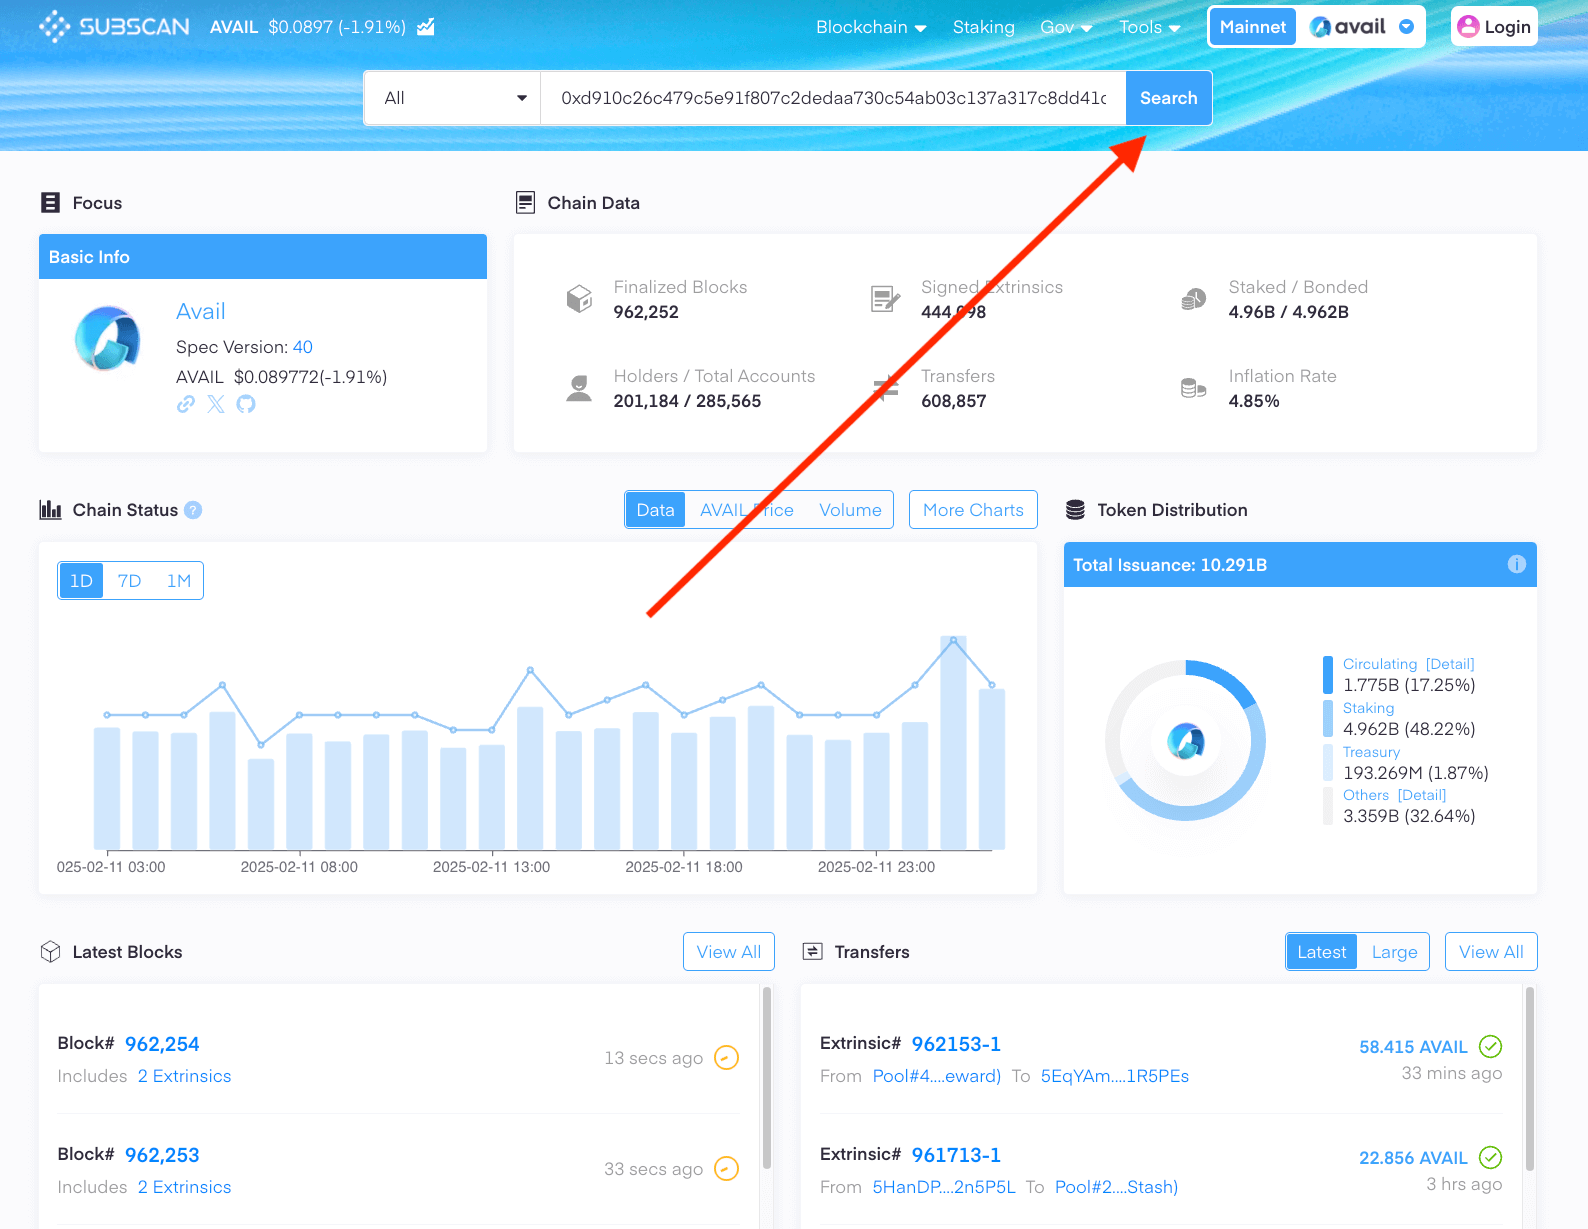The width and height of the screenshot is (1588, 1229).
Task: Open the Staking menu item
Action: 983,27
